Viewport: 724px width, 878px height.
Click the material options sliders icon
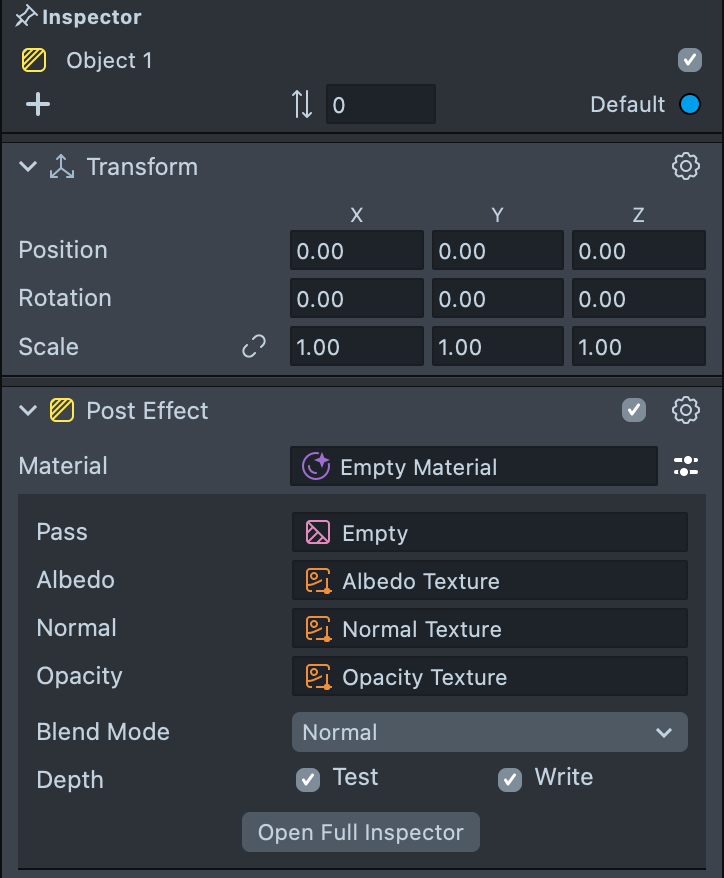coord(686,466)
